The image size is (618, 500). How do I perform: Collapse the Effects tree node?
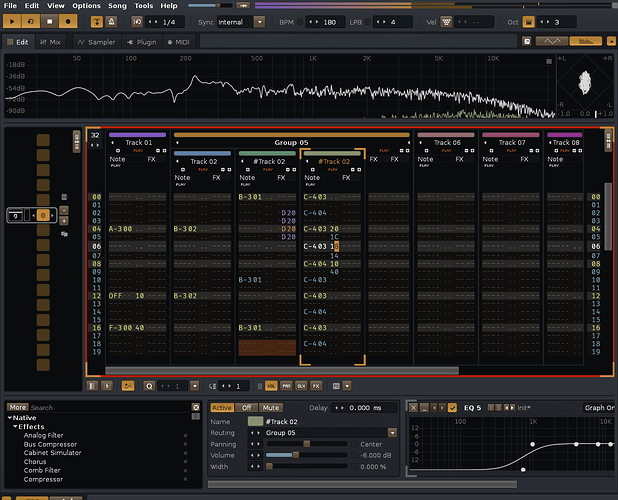15,426
